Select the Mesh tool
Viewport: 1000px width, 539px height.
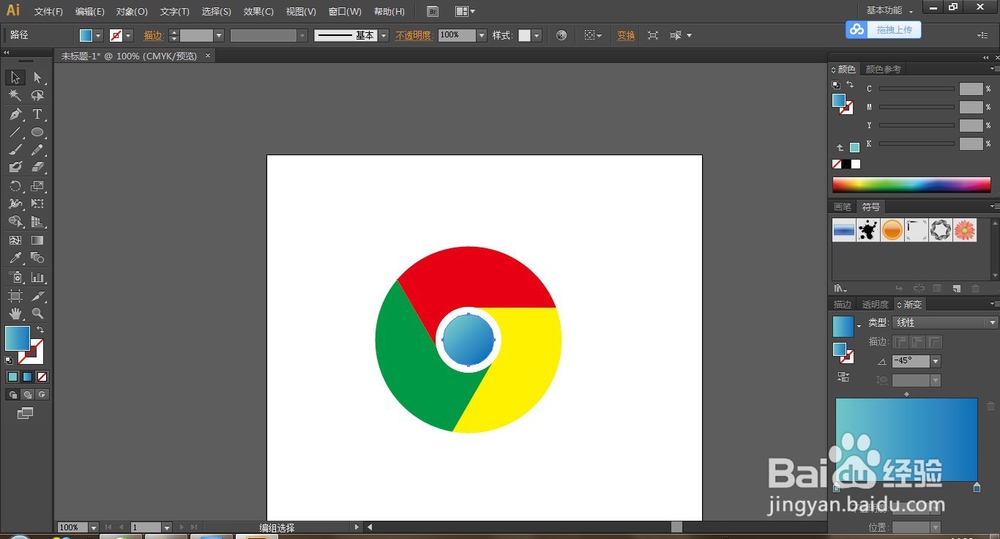tap(15, 240)
